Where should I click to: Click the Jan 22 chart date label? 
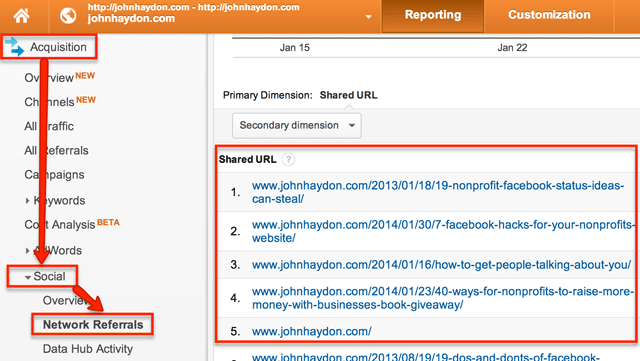tap(512, 48)
